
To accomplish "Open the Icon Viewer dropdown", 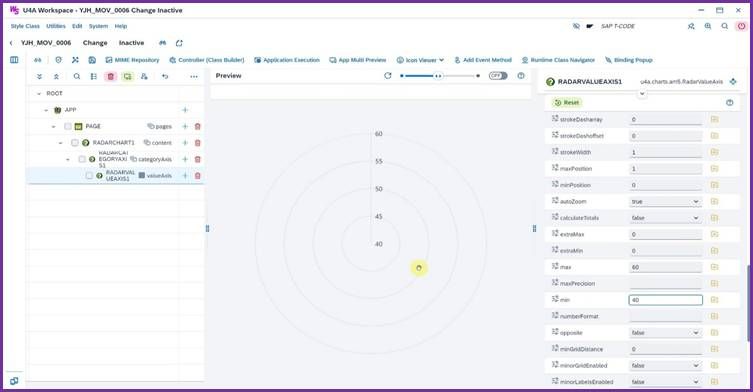I will click(420, 60).
